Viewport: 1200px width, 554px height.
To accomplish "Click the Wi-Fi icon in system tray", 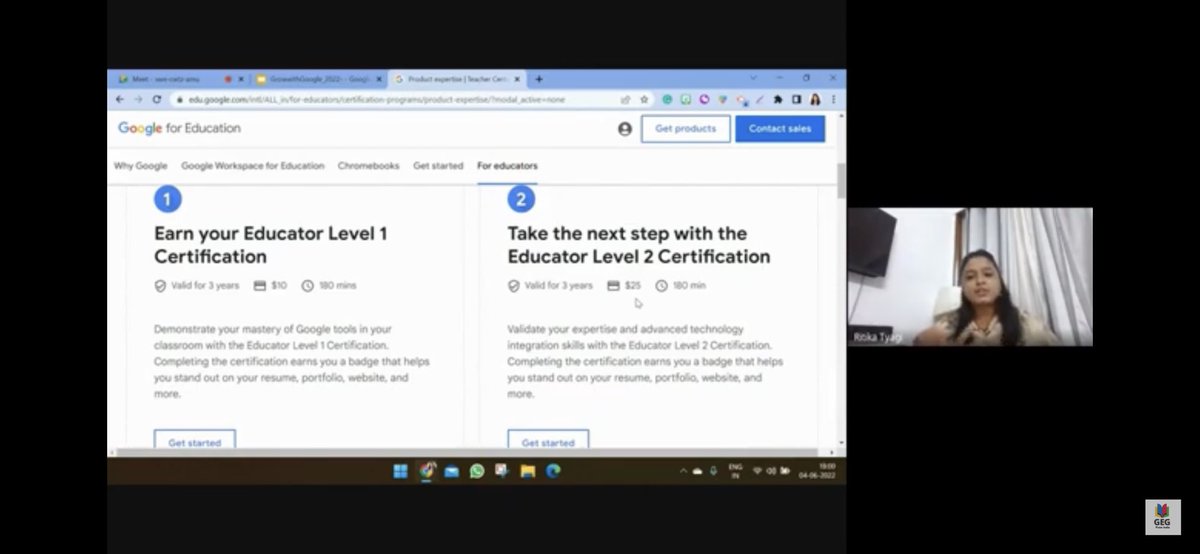I will tap(757, 471).
